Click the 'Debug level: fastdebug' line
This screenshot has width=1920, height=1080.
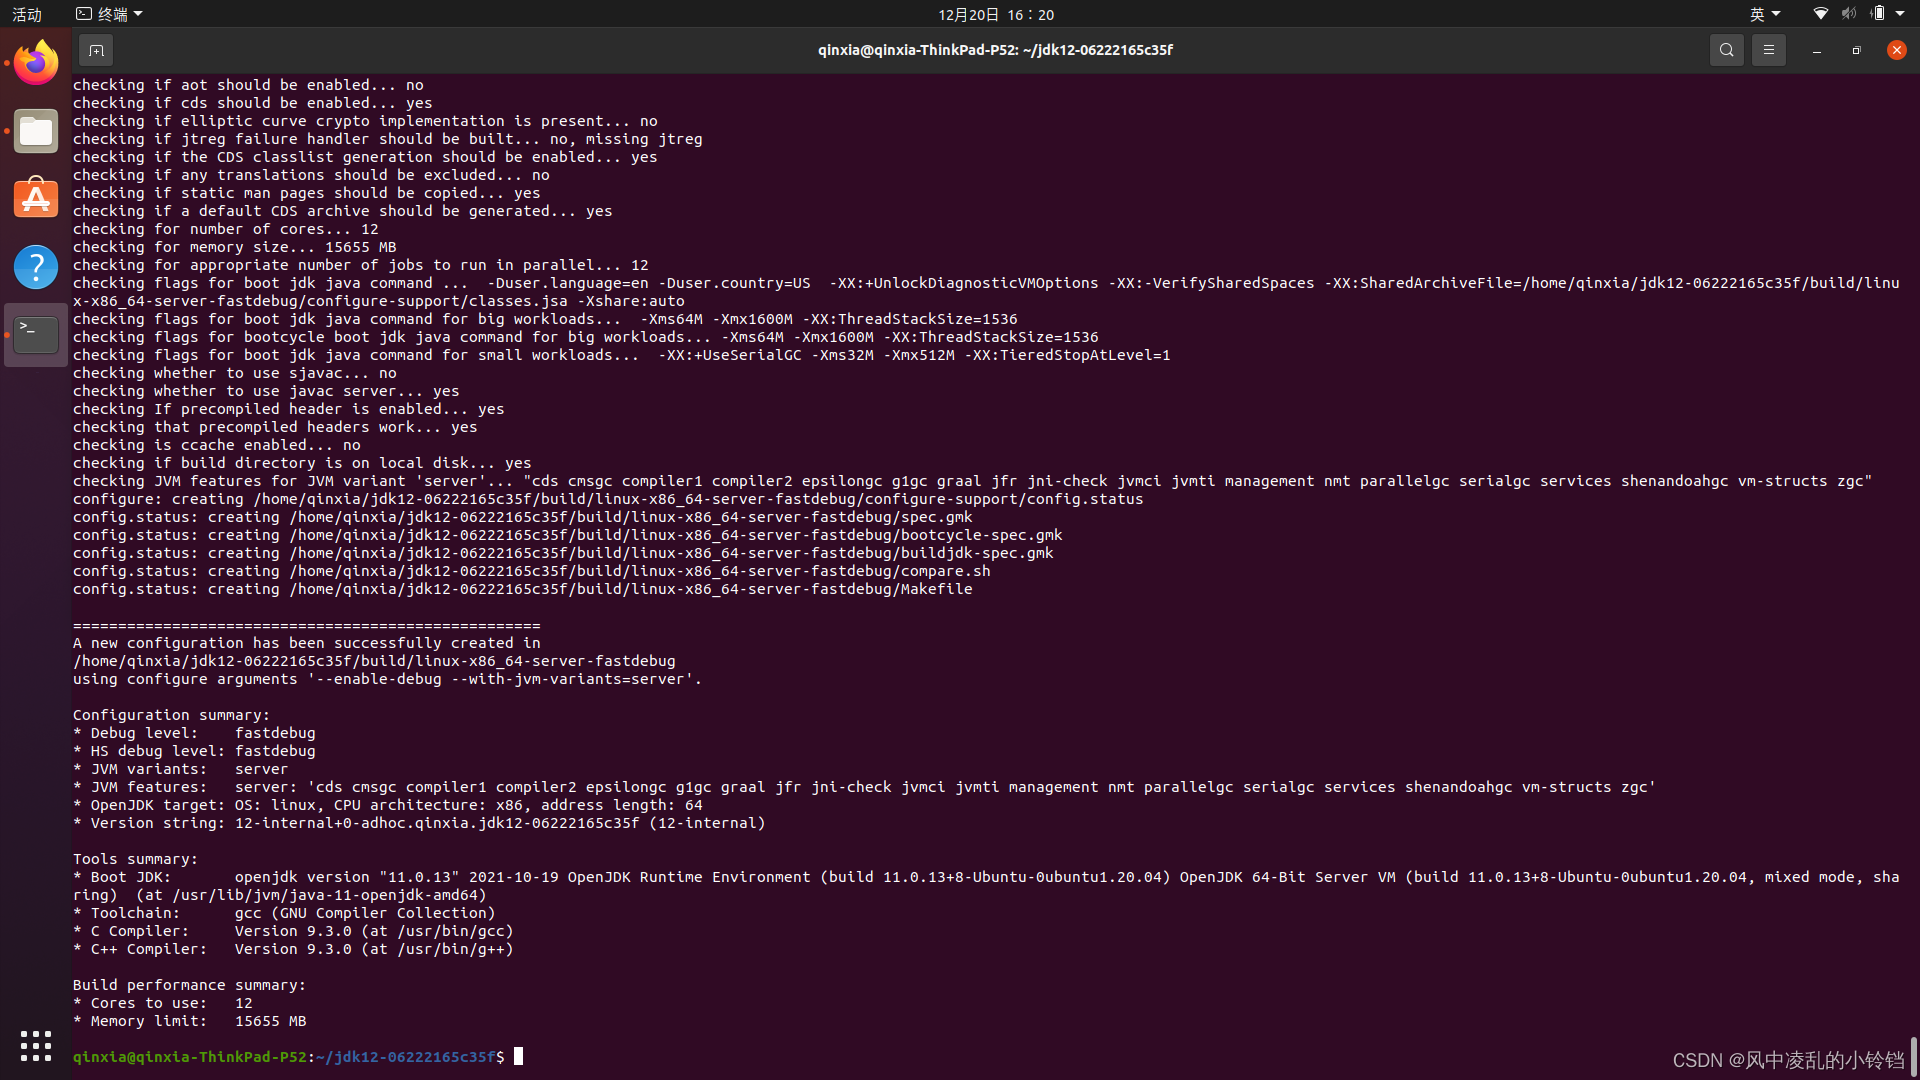pyautogui.click(x=194, y=733)
